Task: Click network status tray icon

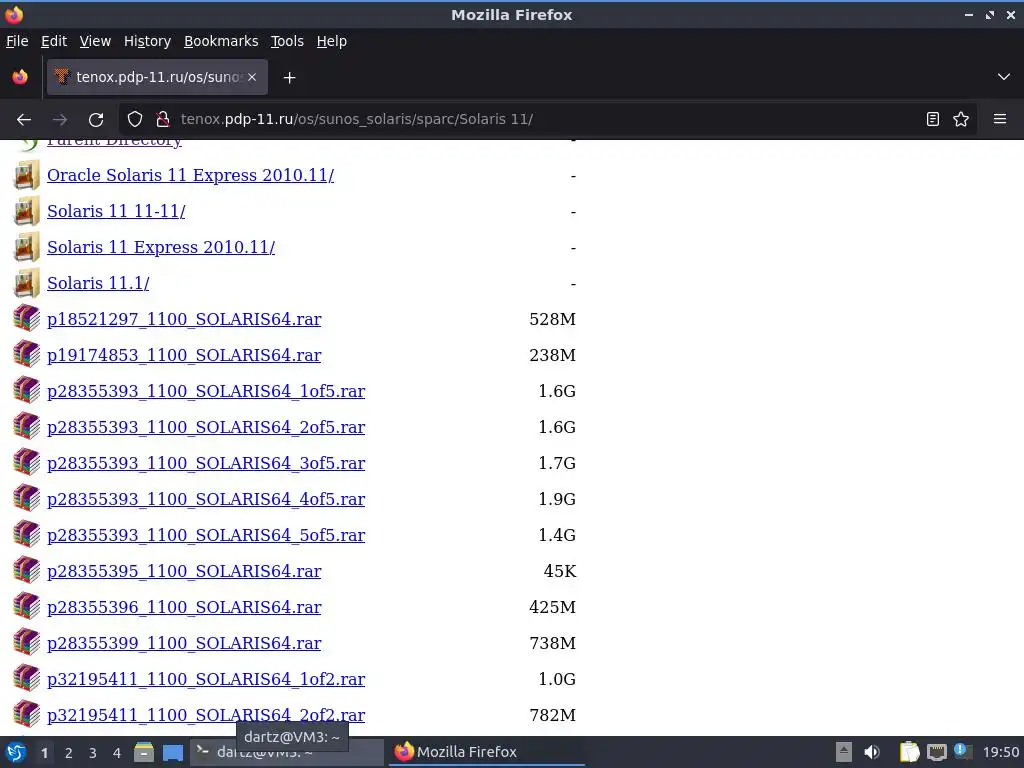Action: coord(936,752)
